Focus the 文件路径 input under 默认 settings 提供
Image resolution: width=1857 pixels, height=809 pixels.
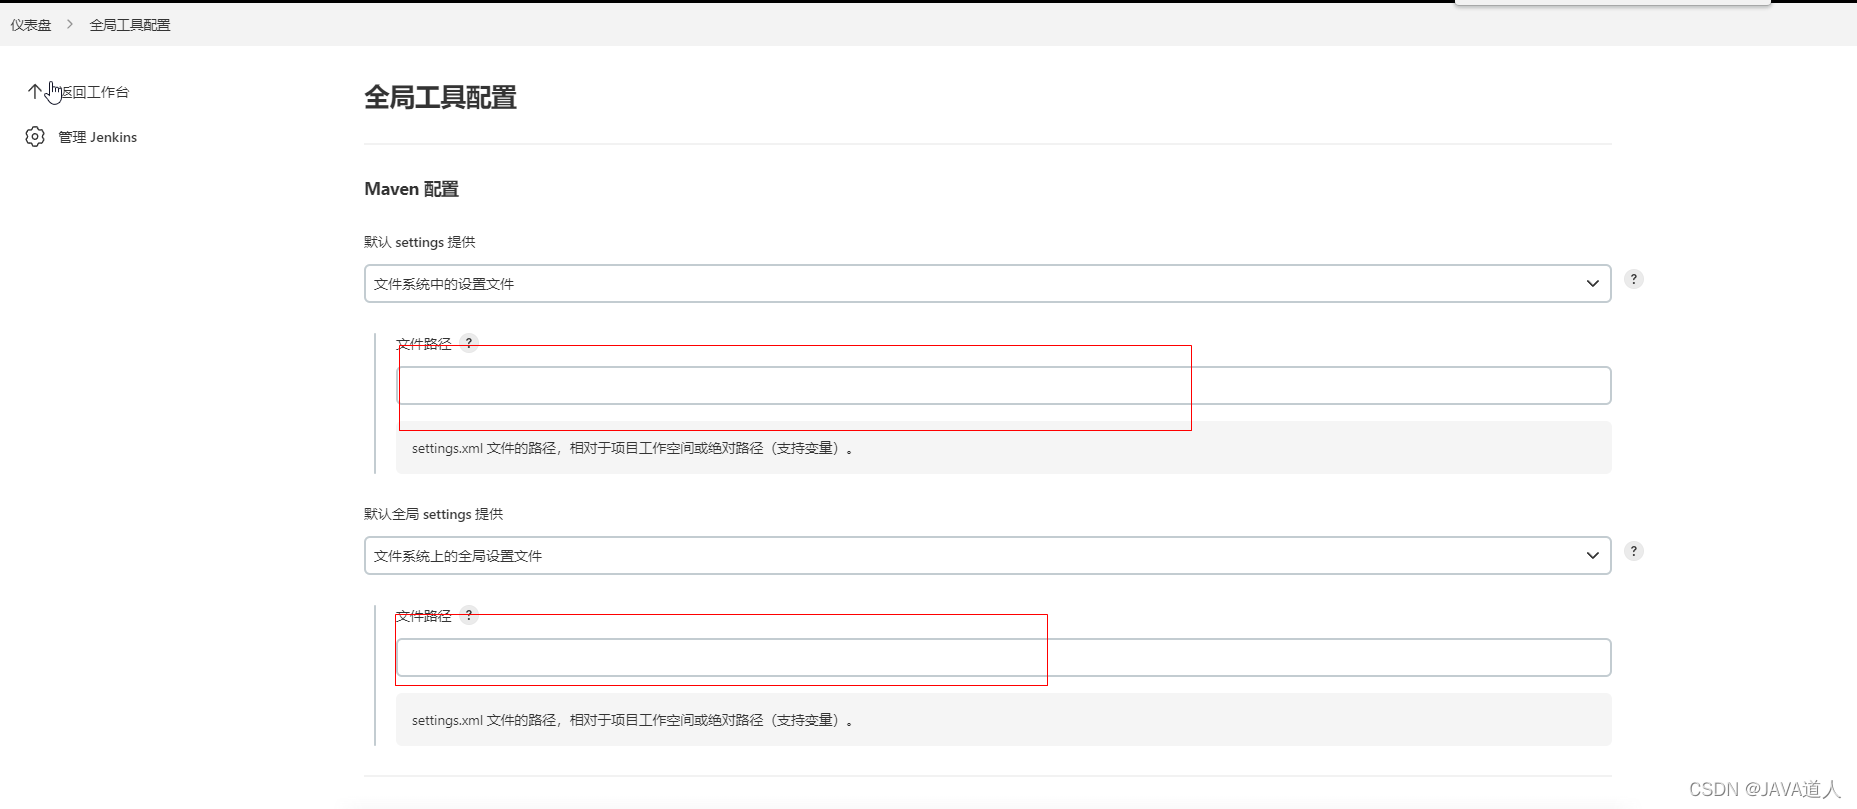[x=1003, y=386]
